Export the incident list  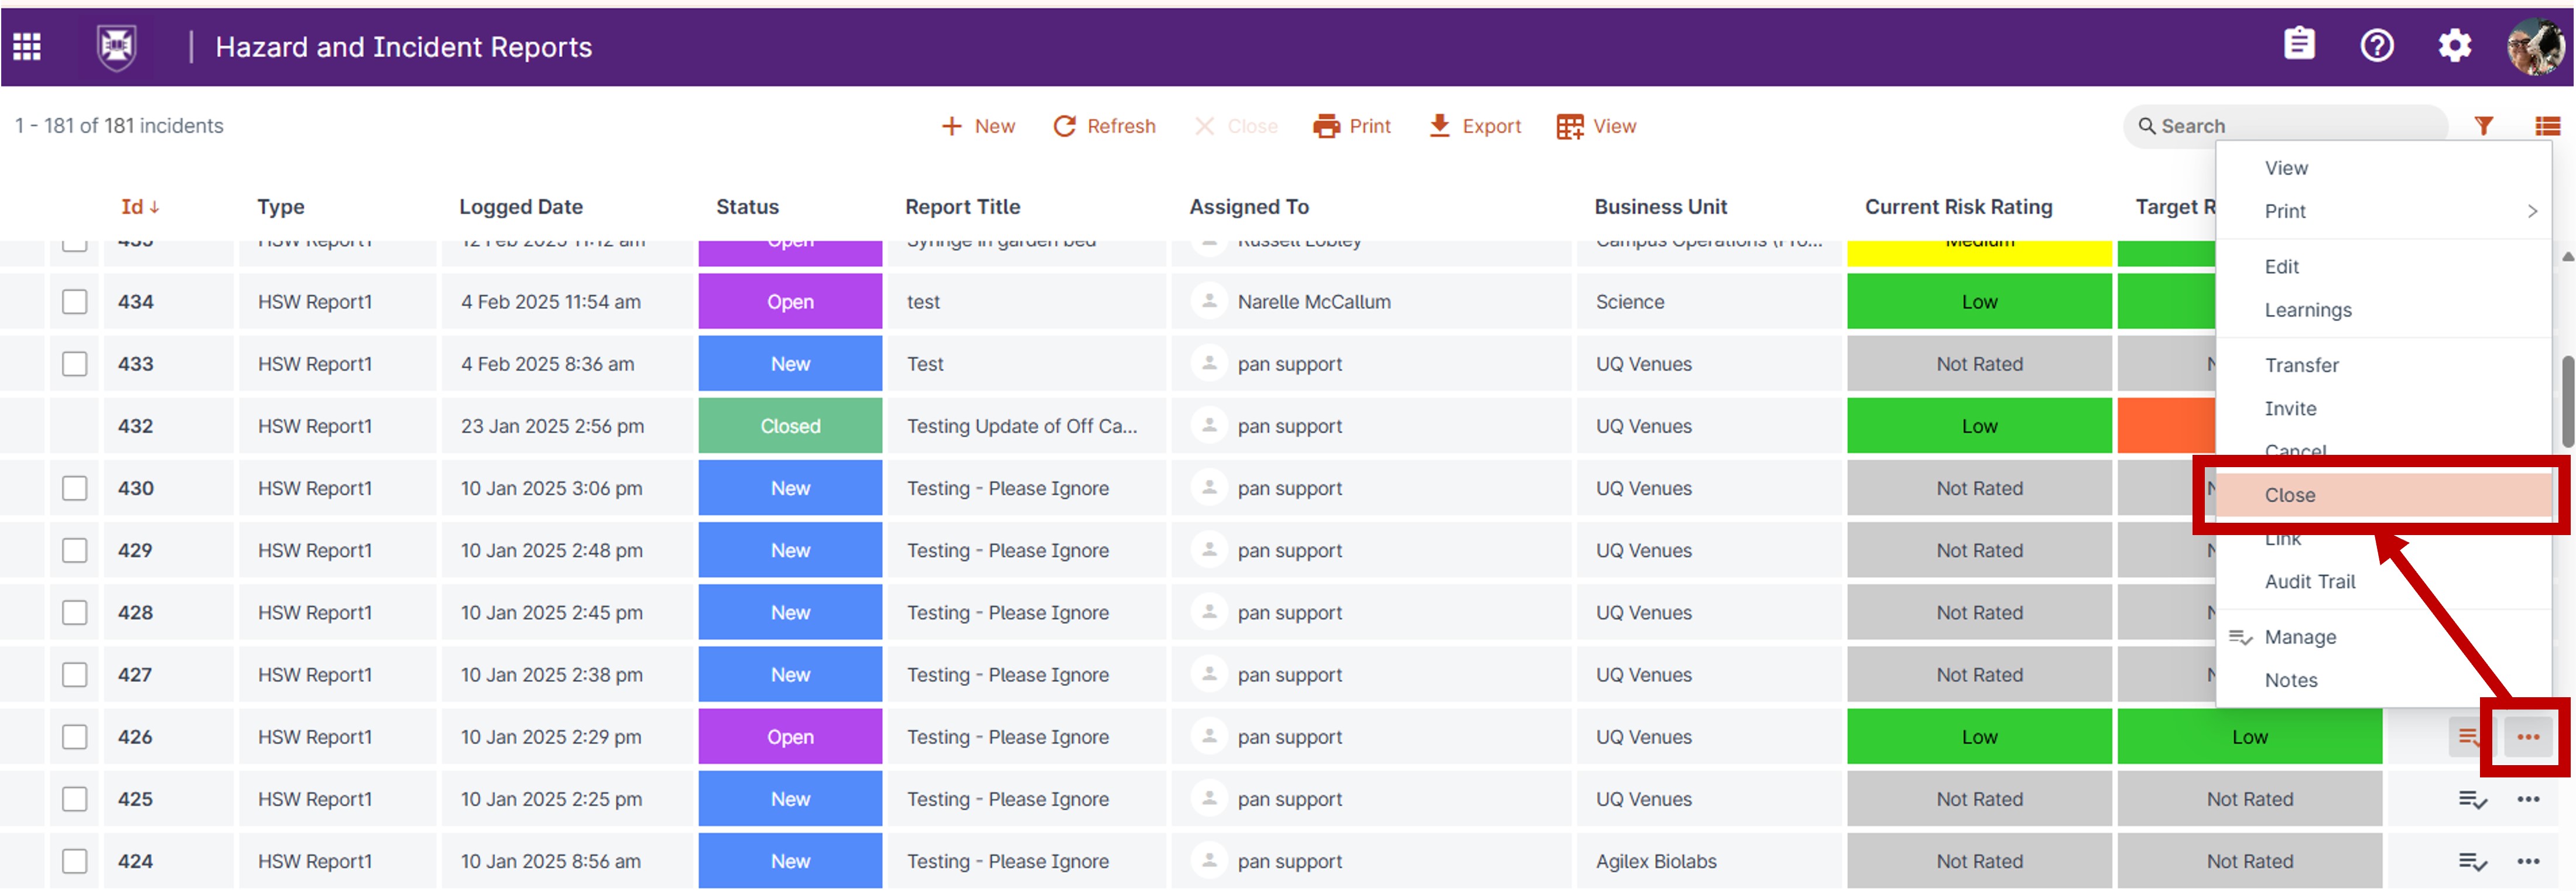tap(1475, 126)
